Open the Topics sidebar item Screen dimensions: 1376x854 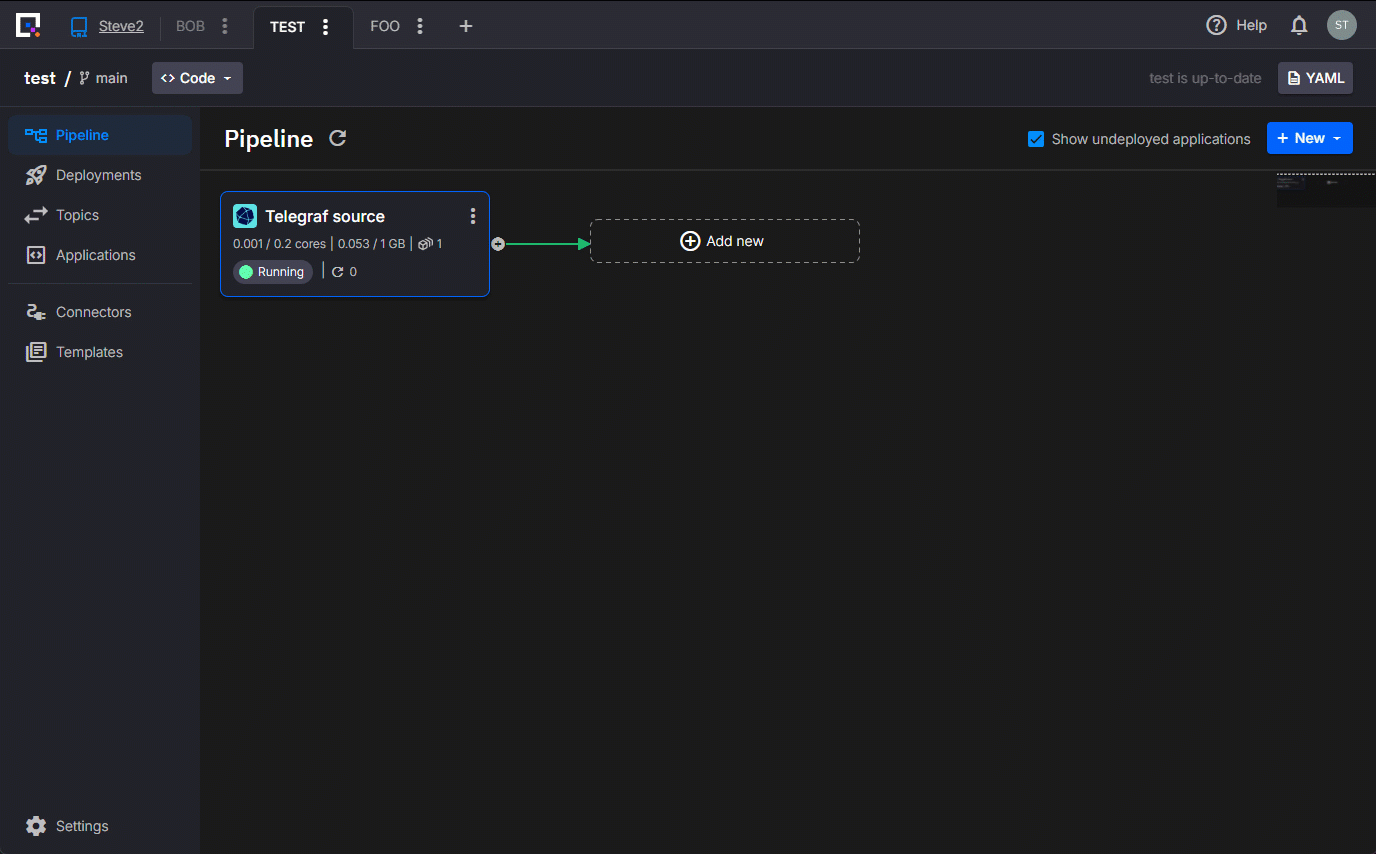[77, 215]
